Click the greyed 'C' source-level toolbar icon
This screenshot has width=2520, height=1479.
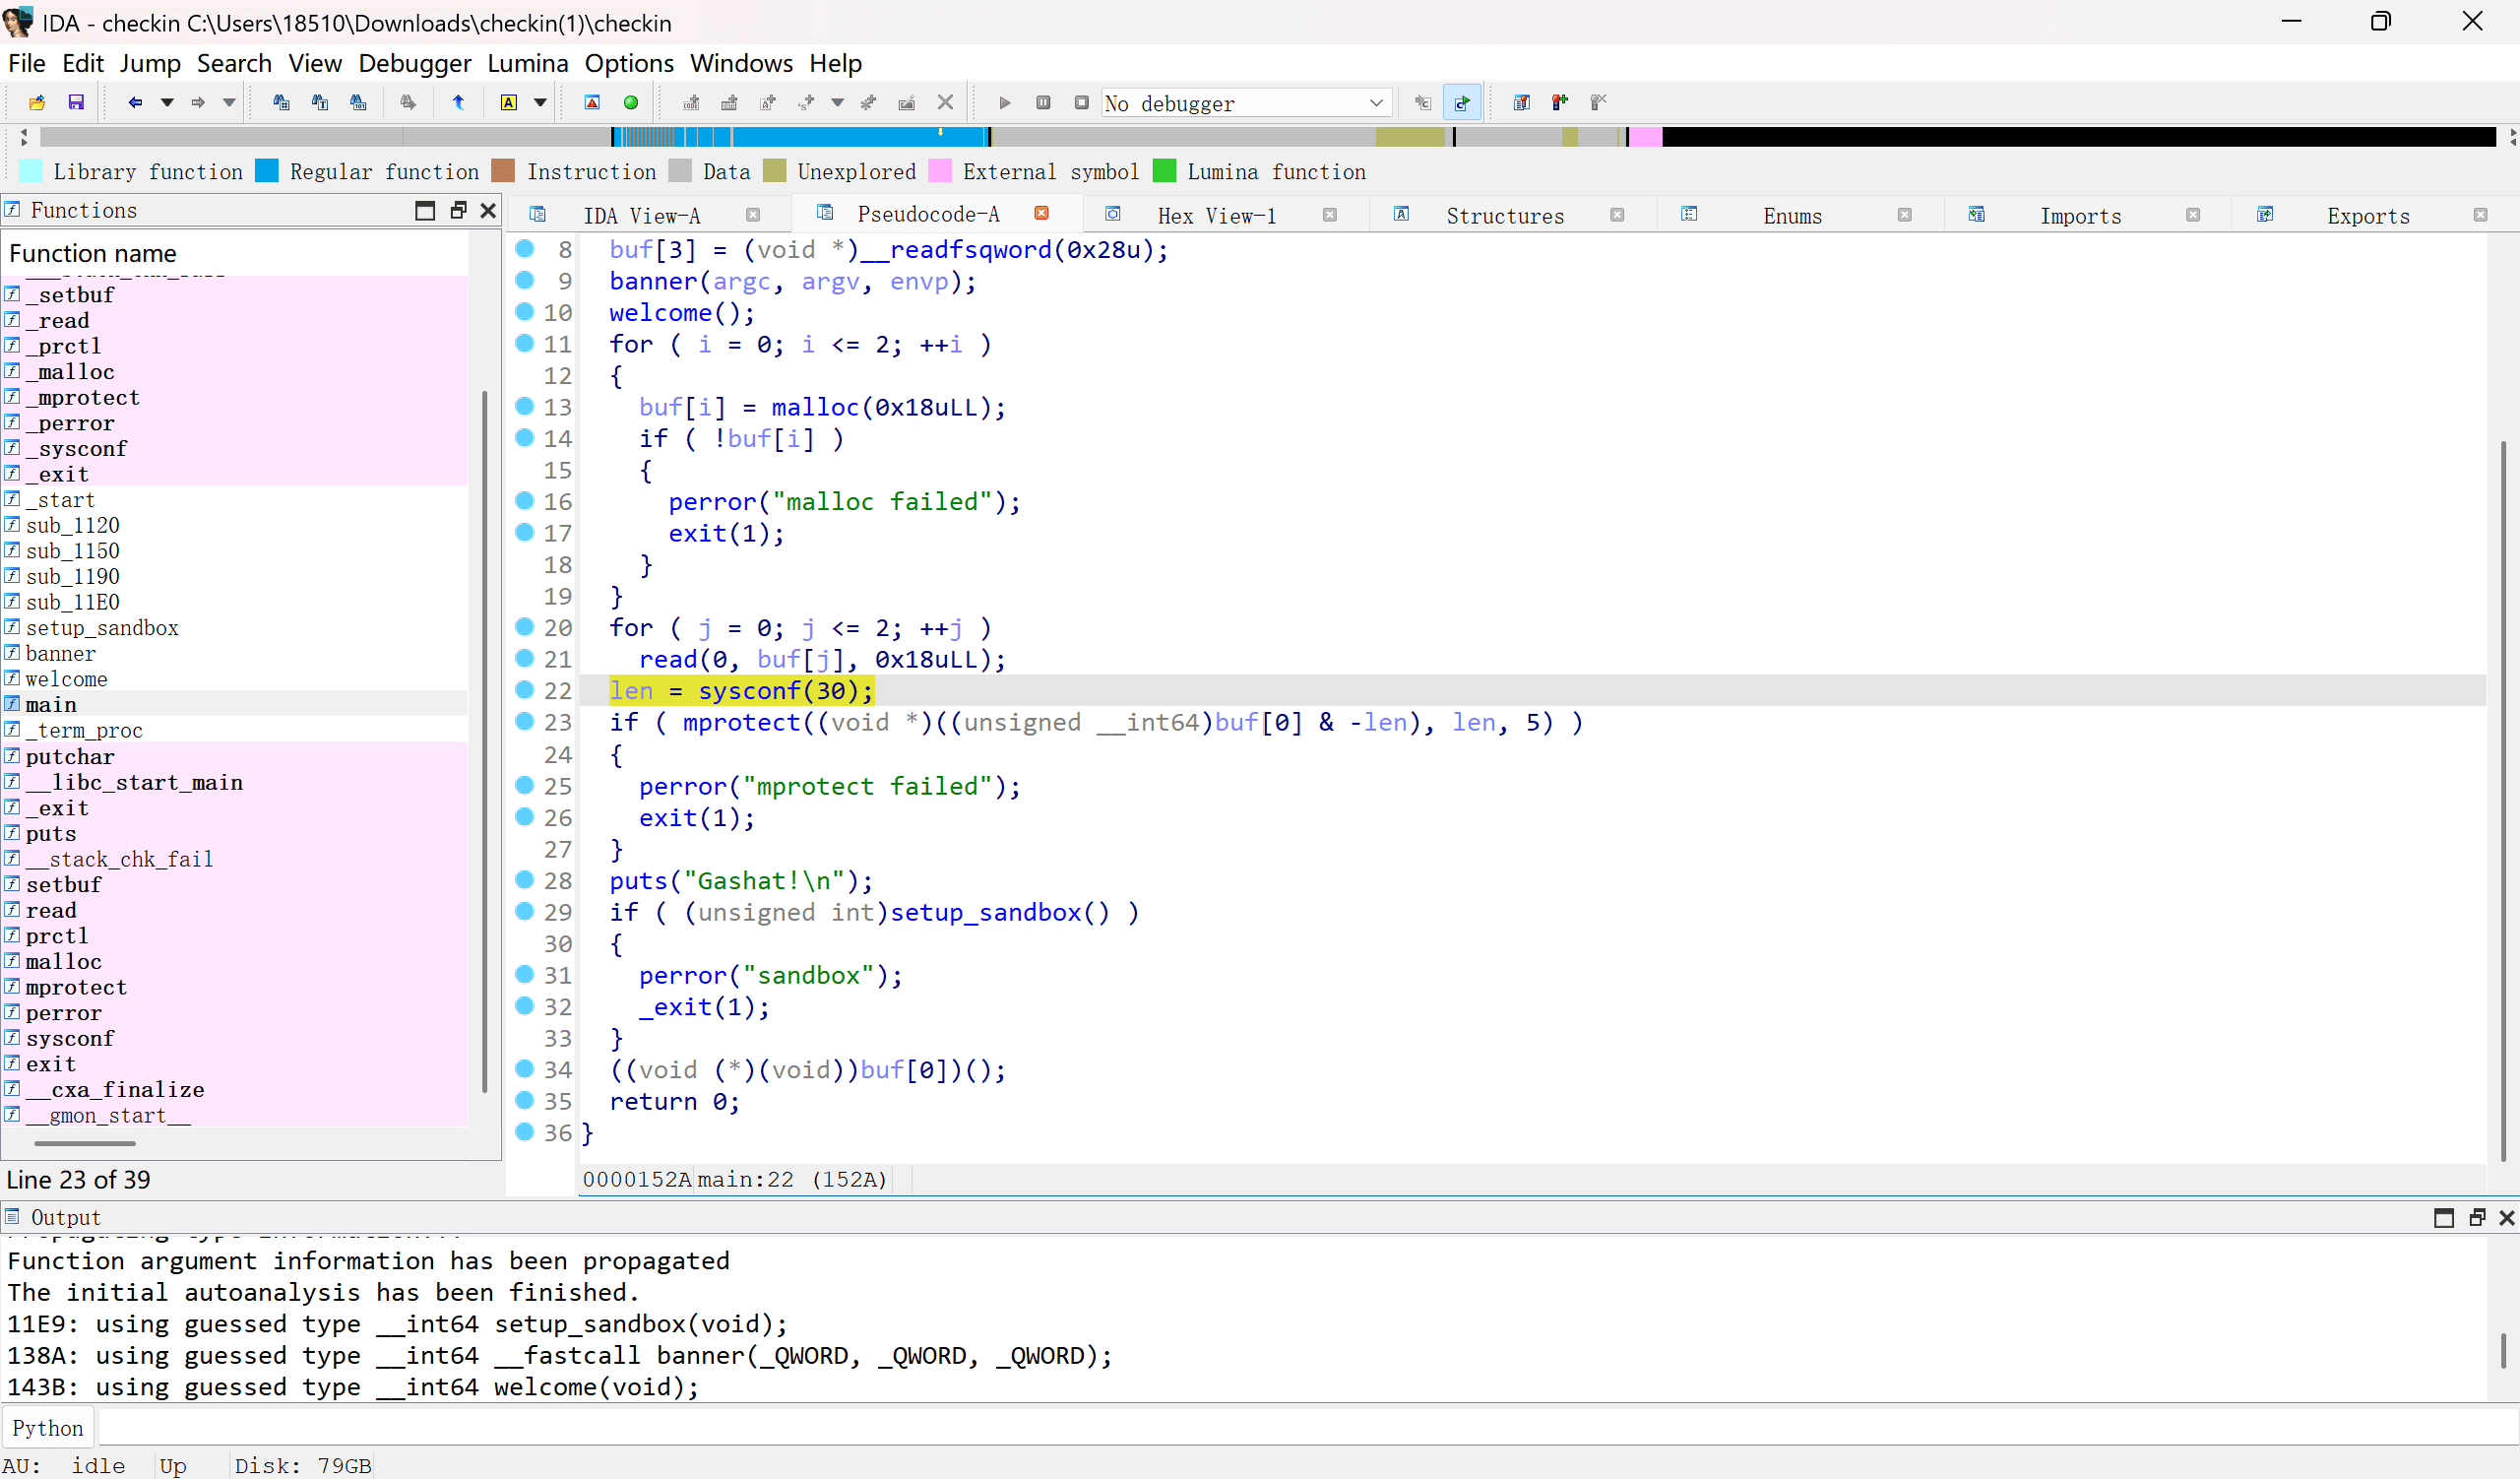(x=1423, y=102)
